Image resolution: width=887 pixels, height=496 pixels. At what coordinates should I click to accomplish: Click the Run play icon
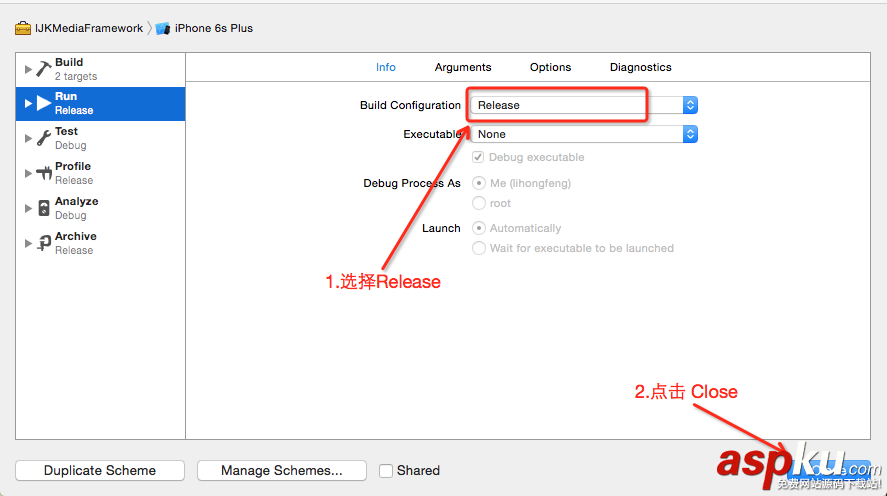[44, 103]
